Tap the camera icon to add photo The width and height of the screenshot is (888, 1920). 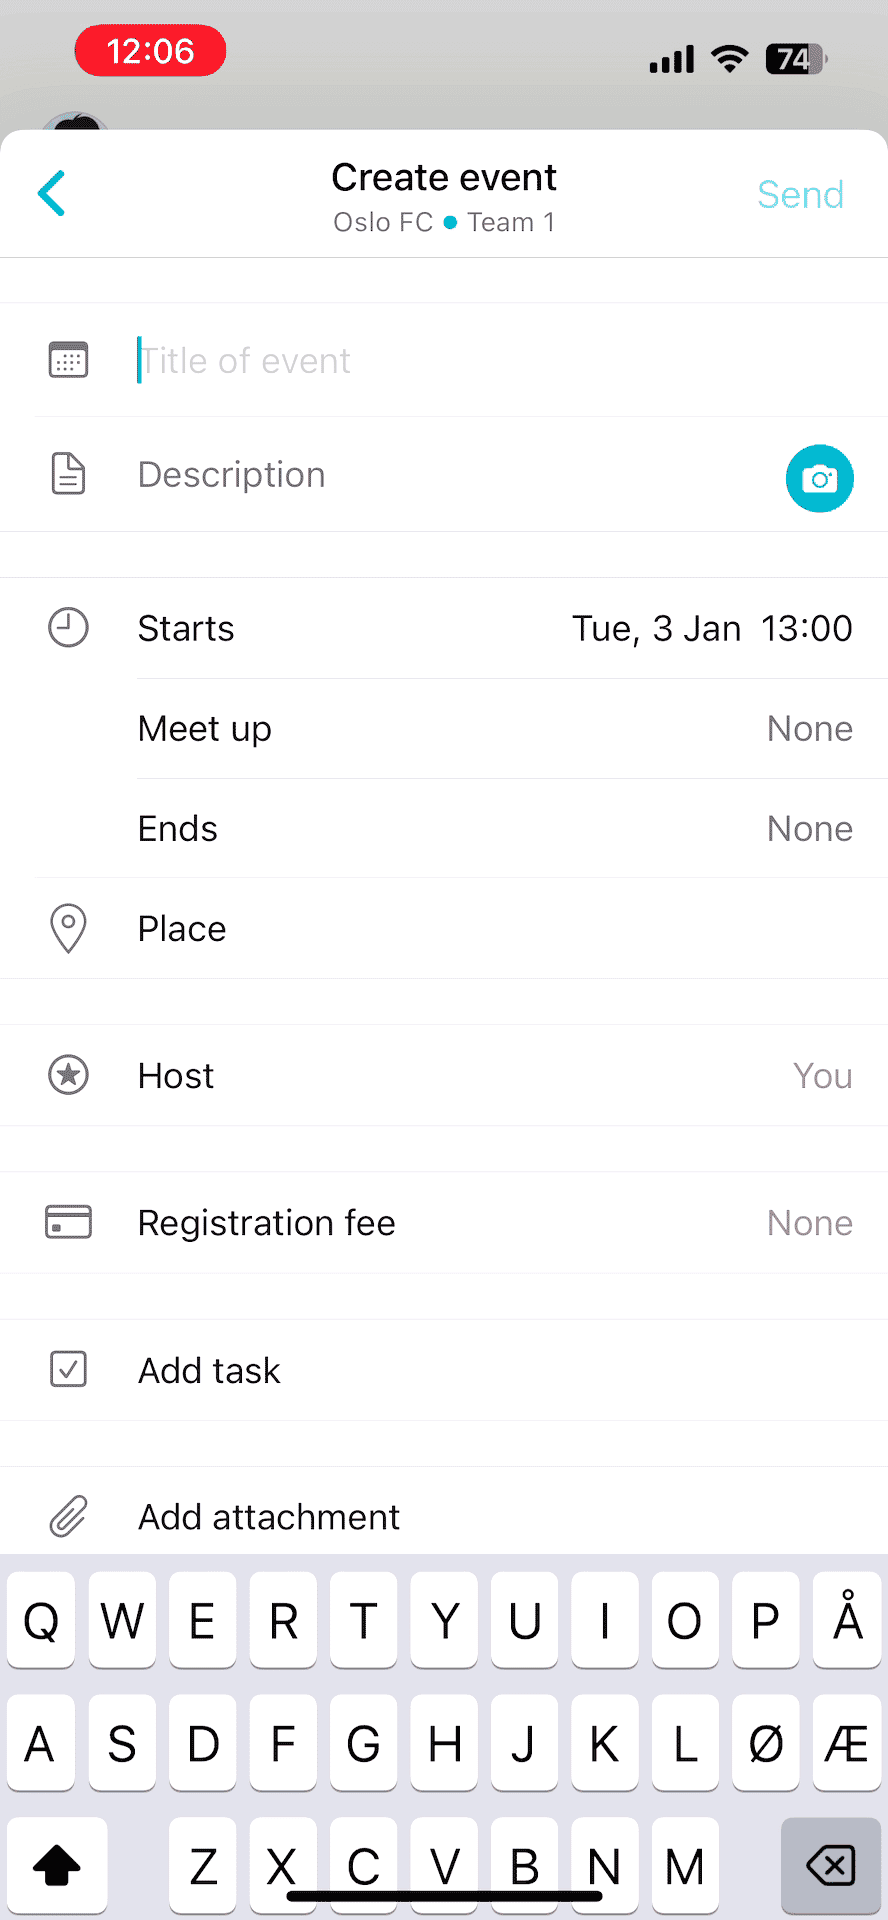pyautogui.click(x=819, y=478)
